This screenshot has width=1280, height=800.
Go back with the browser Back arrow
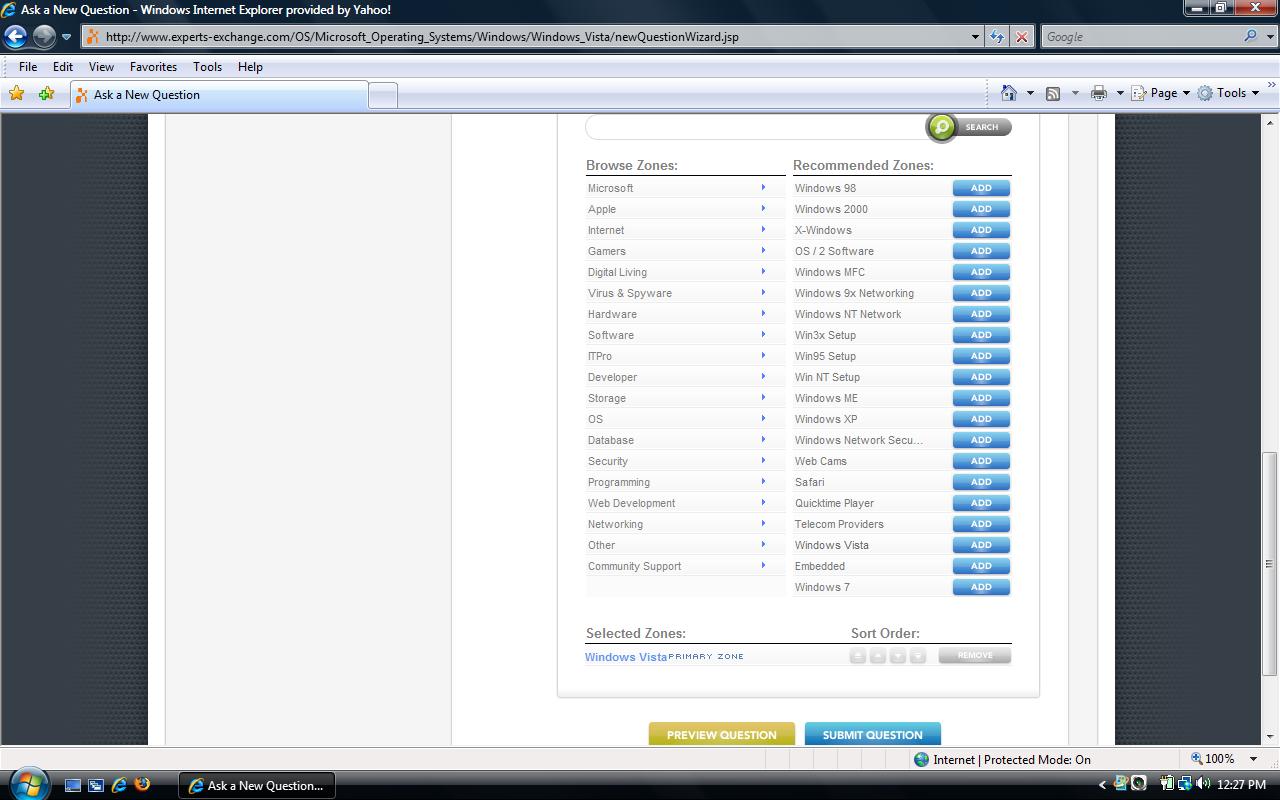click(15, 37)
